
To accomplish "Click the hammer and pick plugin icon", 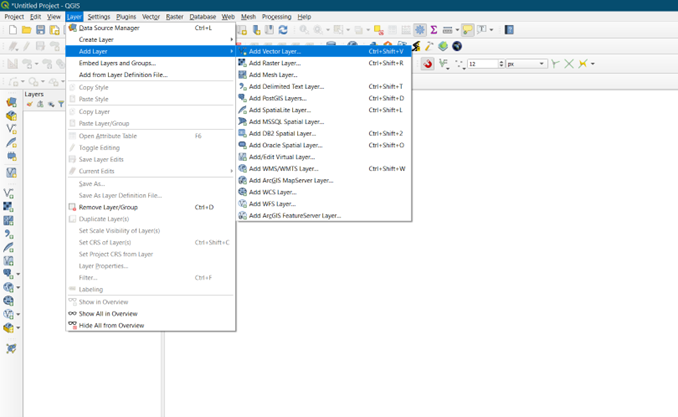I will 429,46.
